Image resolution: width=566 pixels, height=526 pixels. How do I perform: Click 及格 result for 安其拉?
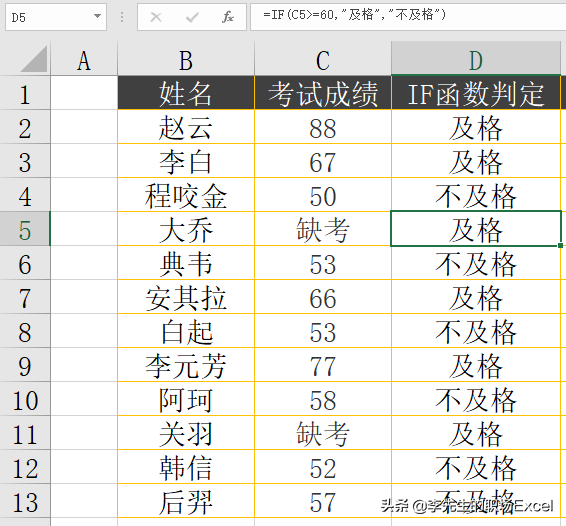[x=476, y=297]
